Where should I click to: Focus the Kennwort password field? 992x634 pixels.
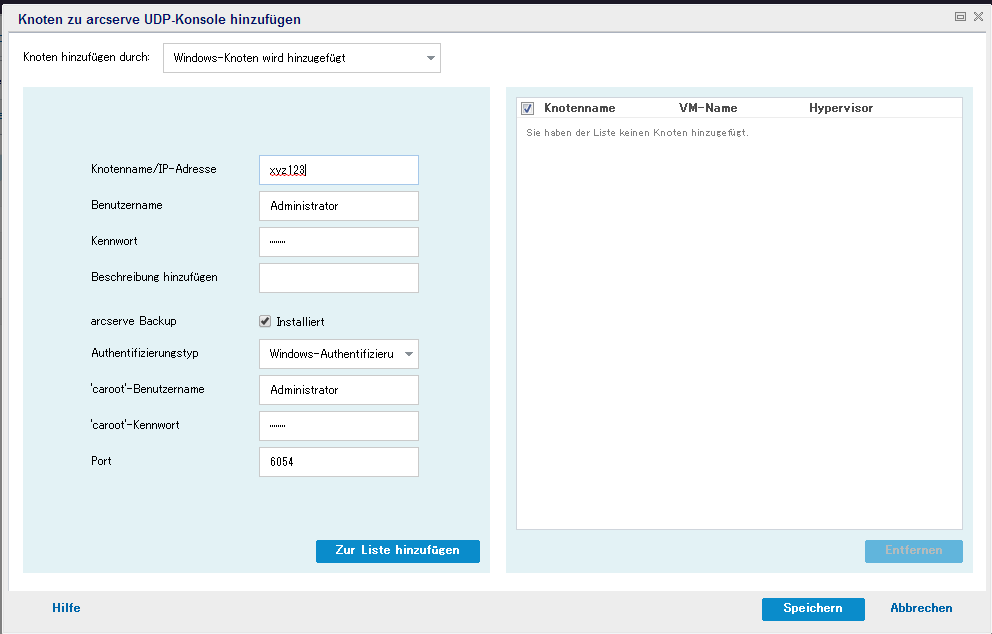point(338,242)
